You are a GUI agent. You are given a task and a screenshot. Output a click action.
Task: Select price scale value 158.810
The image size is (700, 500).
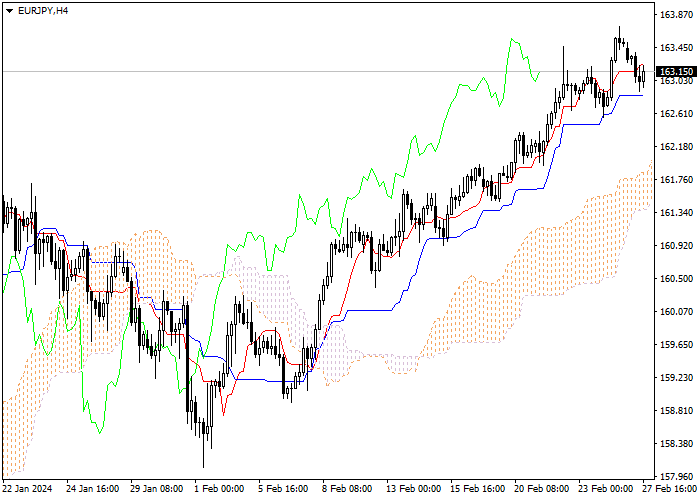click(676, 410)
